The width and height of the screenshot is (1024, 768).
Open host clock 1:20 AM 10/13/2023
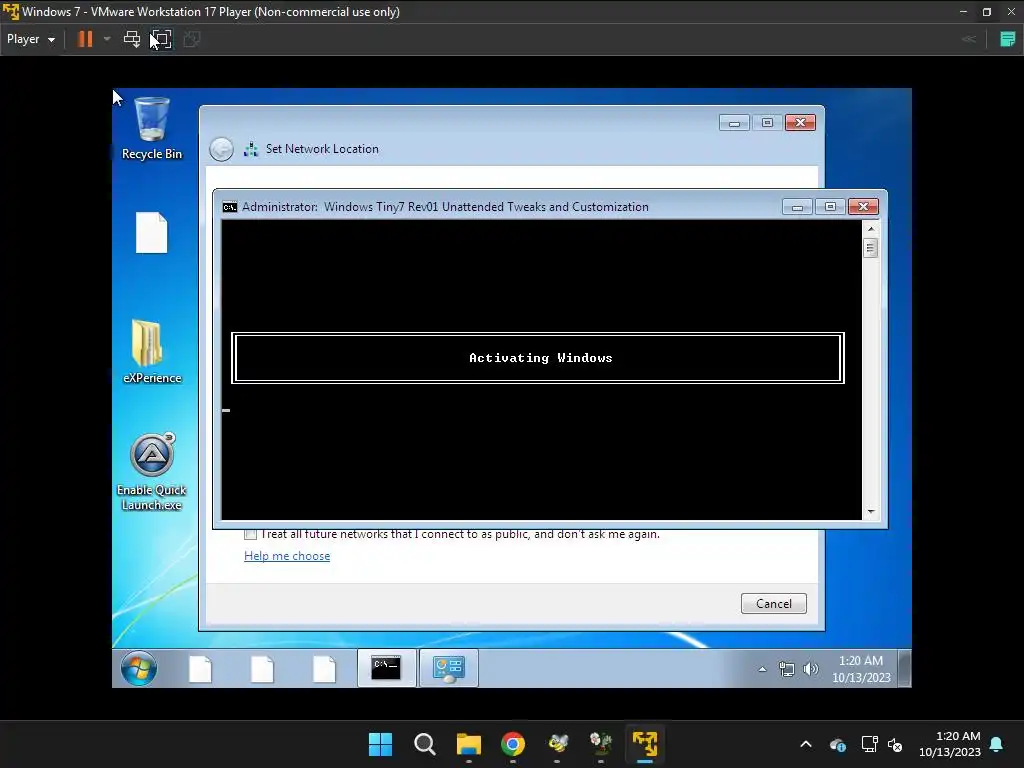[x=950, y=744]
